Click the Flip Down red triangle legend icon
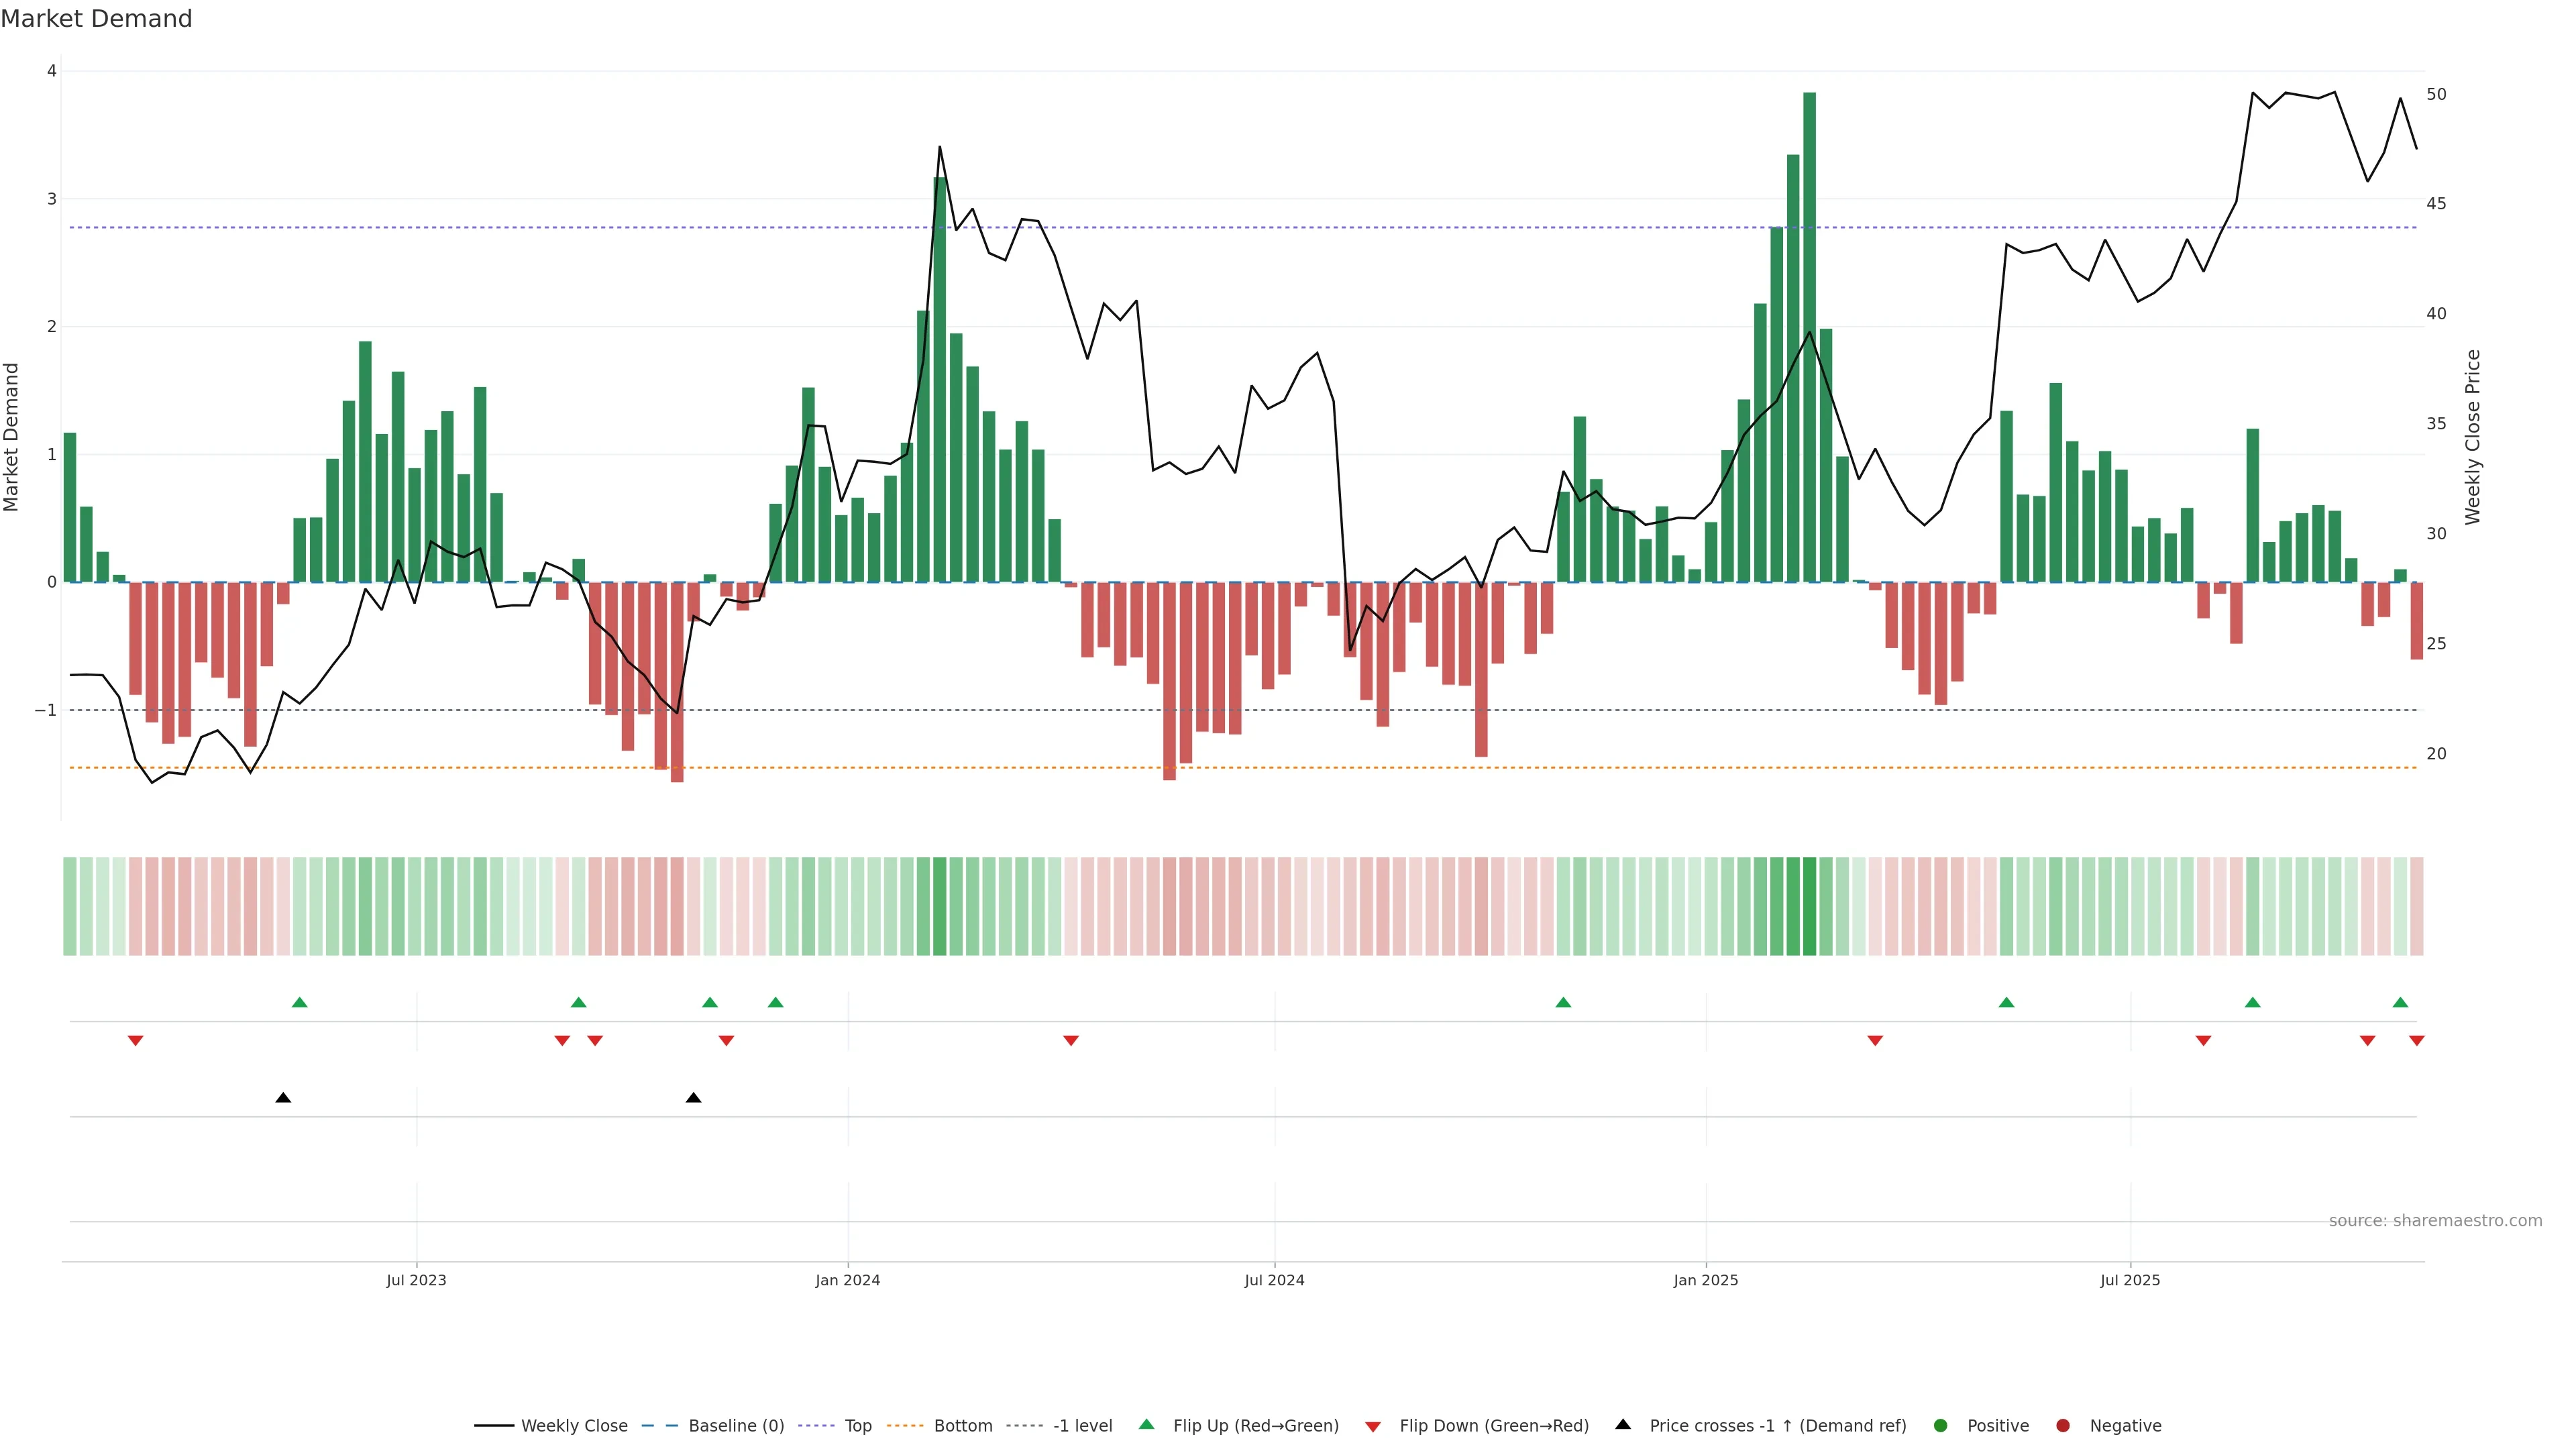2576x1449 pixels. (1373, 1426)
